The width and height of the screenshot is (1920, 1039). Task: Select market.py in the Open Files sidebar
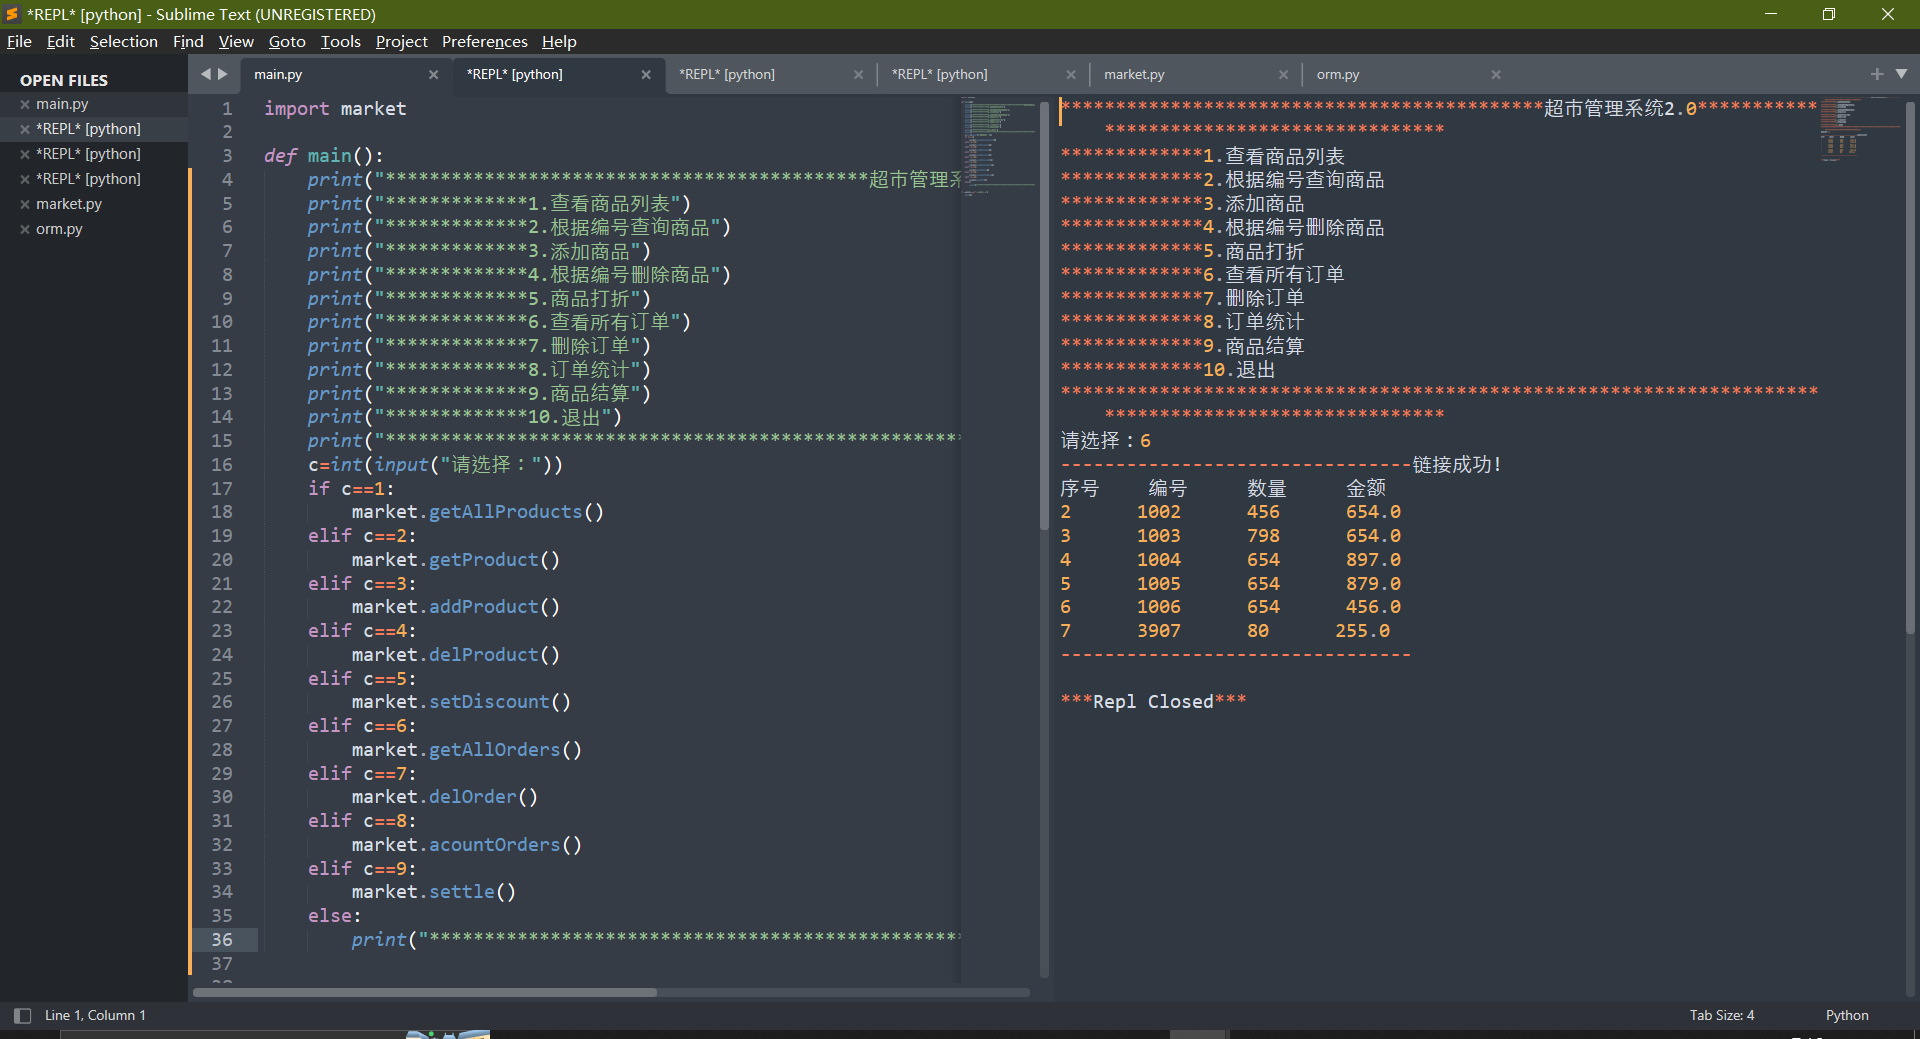69,204
